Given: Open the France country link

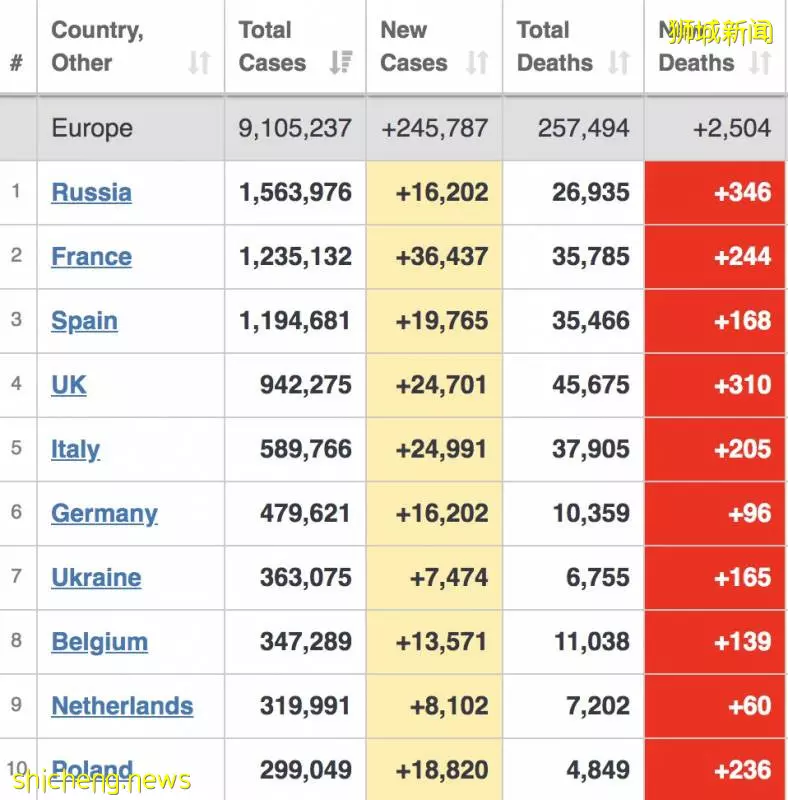Looking at the screenshot, I should (91, 257).
